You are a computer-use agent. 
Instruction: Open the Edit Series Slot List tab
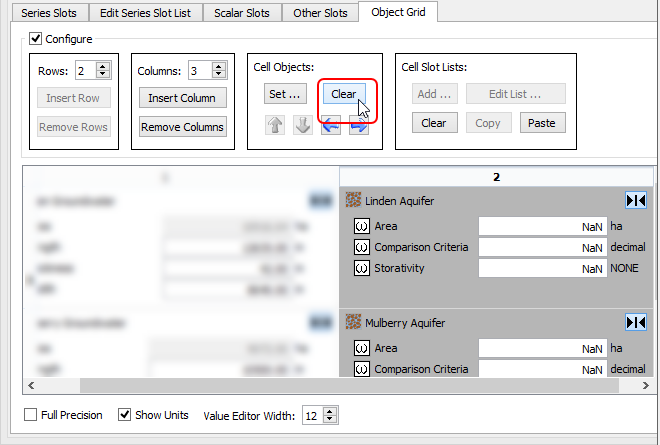point(146,13)
